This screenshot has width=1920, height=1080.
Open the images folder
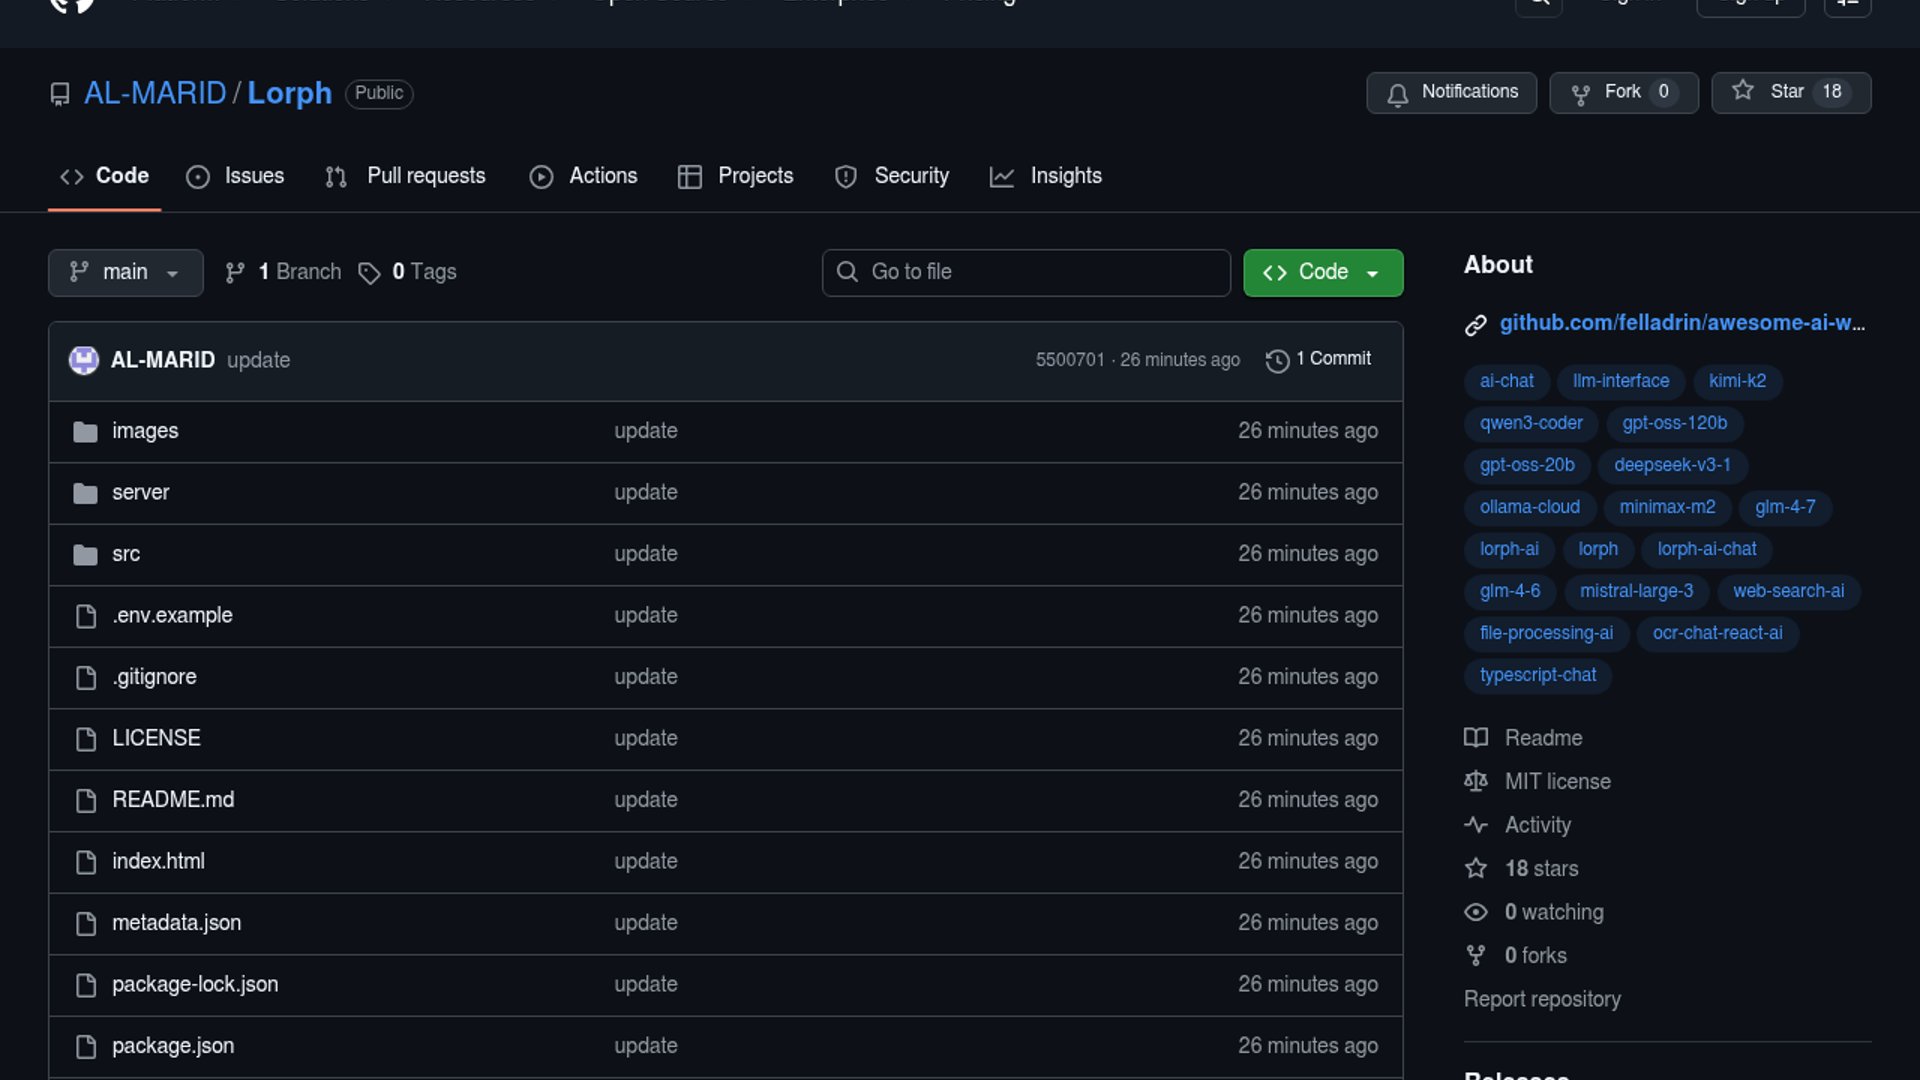coord(145,431)
